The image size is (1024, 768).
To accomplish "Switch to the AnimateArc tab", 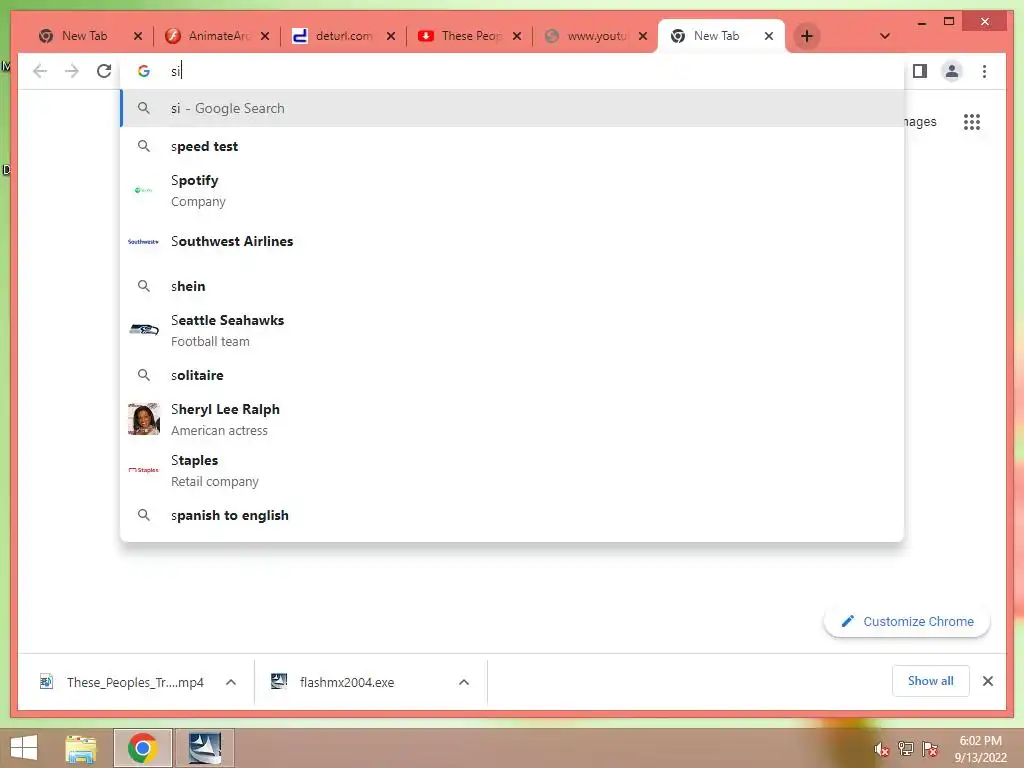I will [x=217, y=36].
